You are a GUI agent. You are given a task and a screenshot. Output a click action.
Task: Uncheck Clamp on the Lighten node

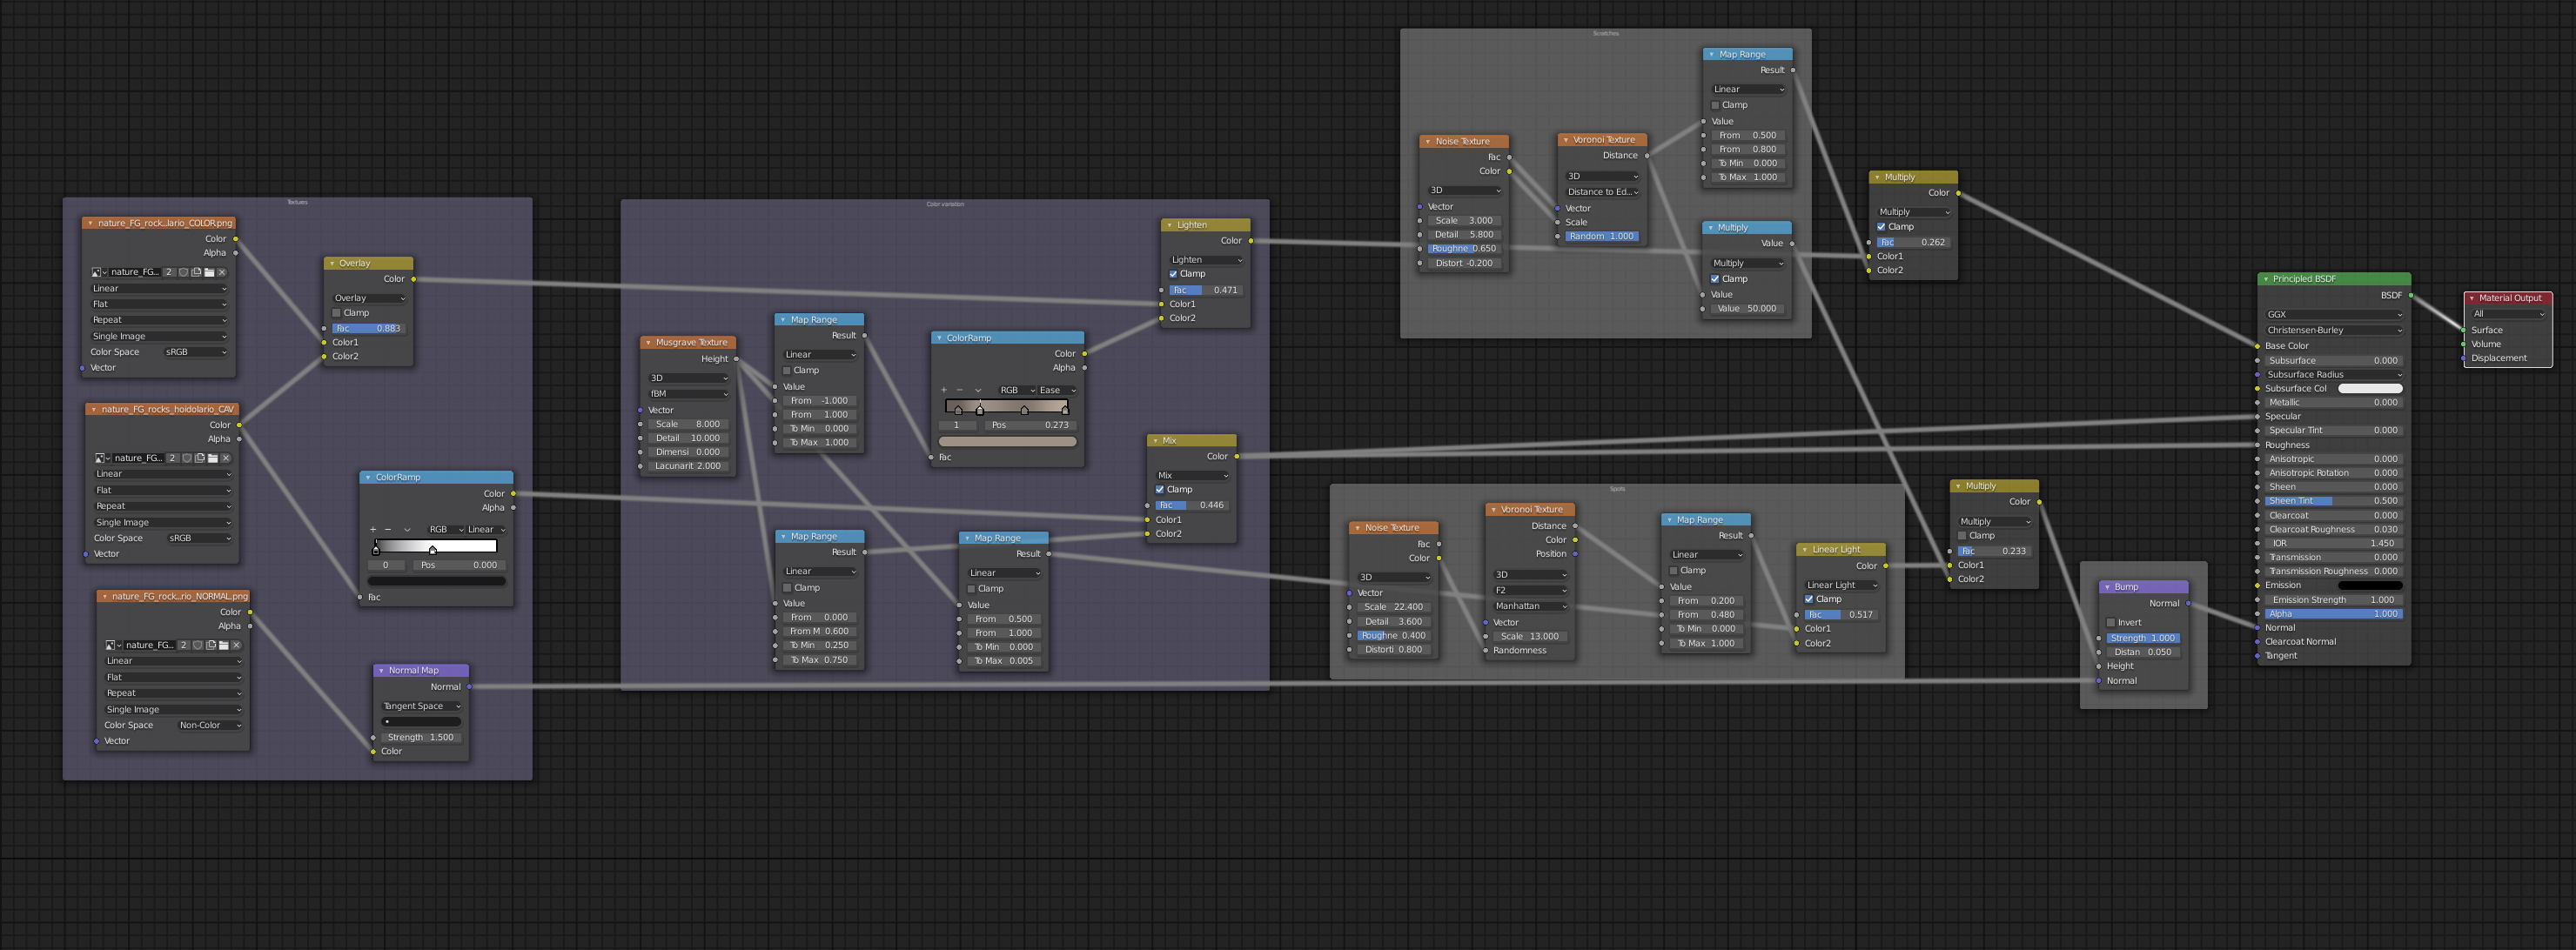coord(1173,274)
